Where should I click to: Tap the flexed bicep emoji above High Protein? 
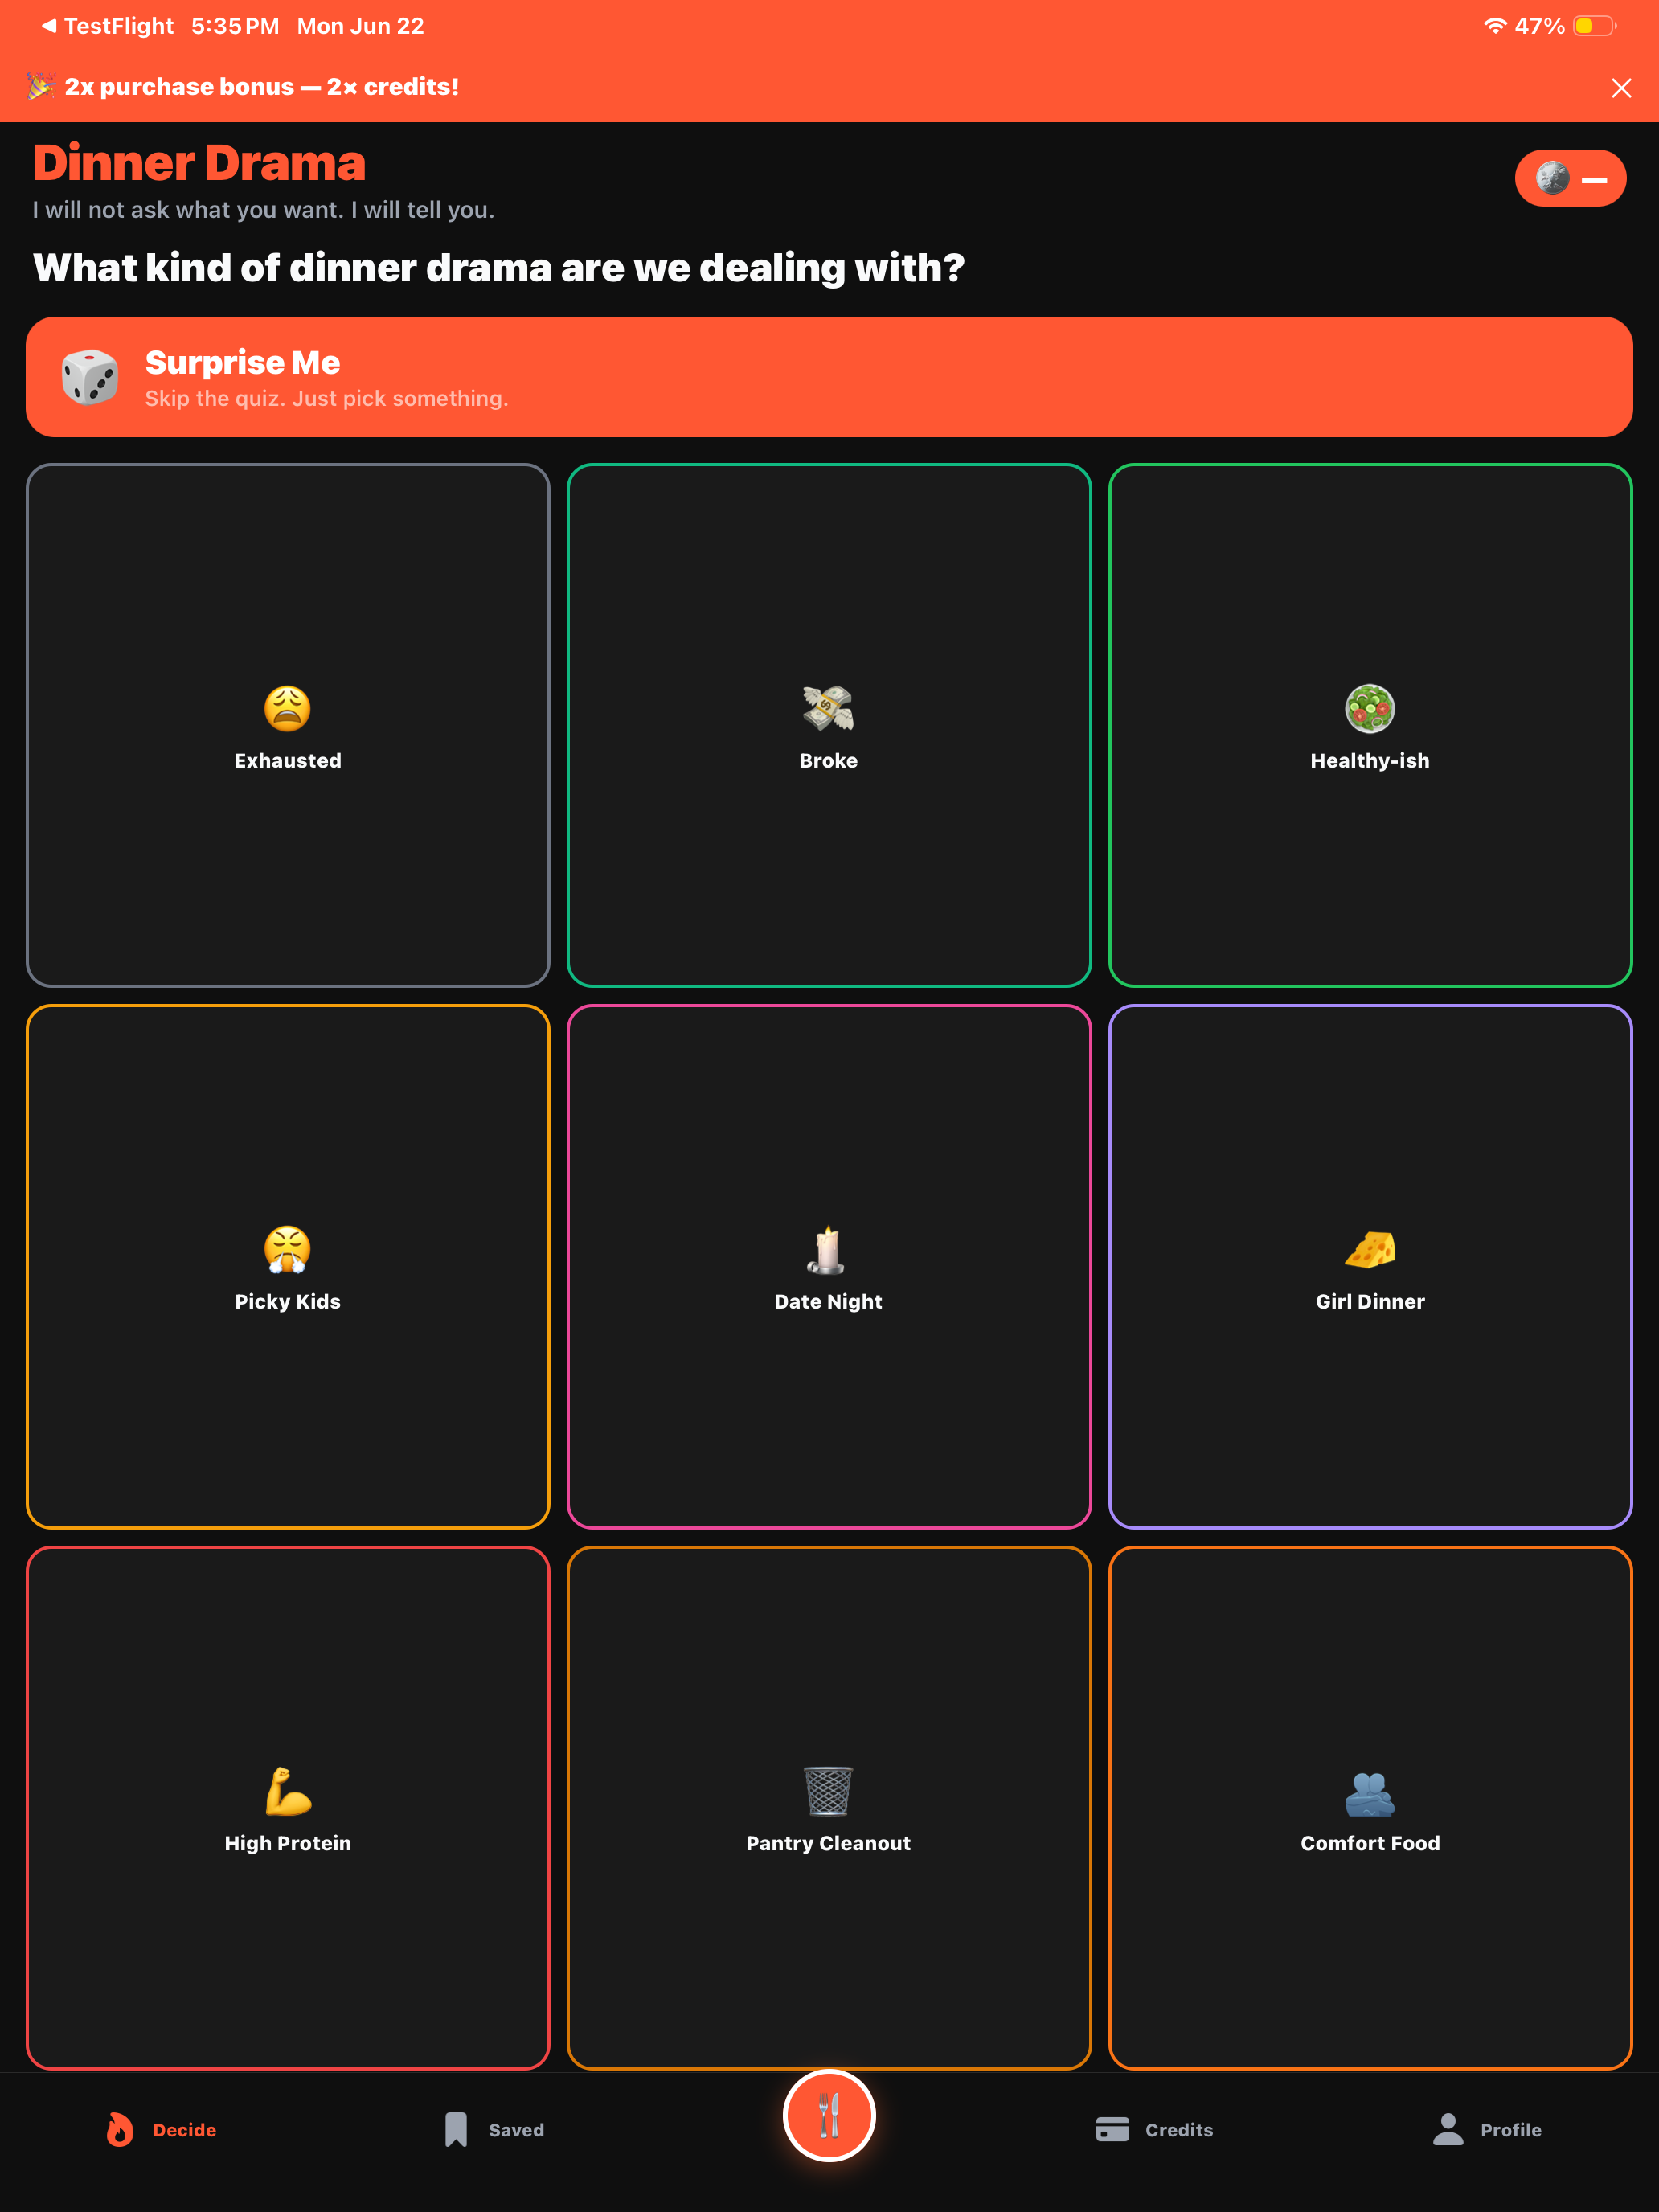288,1791
